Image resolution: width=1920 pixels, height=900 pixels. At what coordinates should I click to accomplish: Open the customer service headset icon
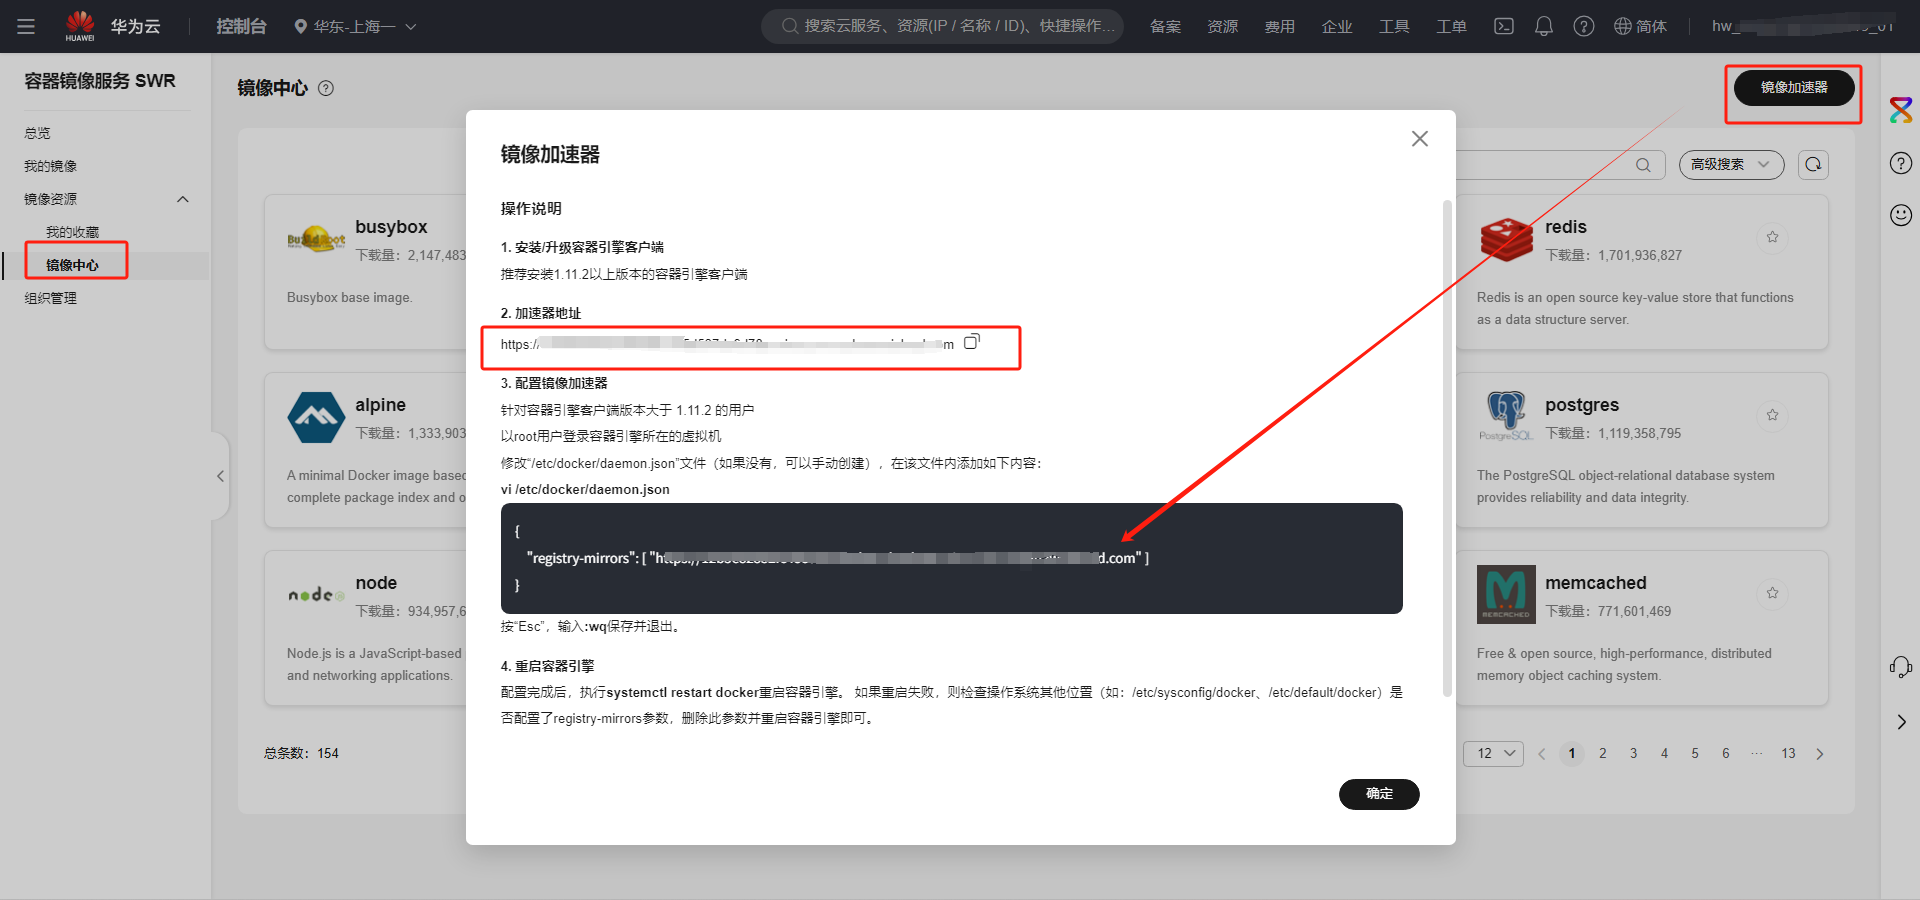point(1901,667)
